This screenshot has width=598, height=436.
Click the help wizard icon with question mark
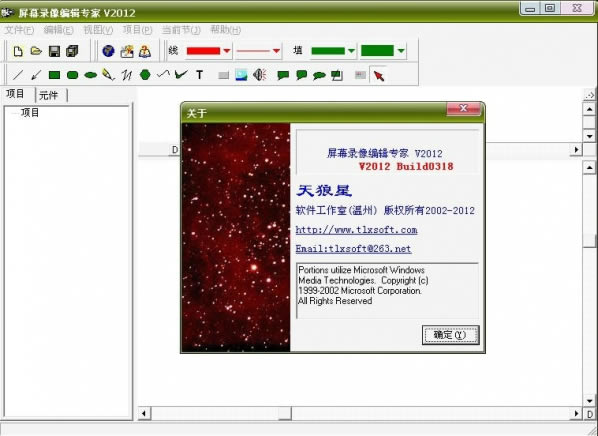point(145,51)
